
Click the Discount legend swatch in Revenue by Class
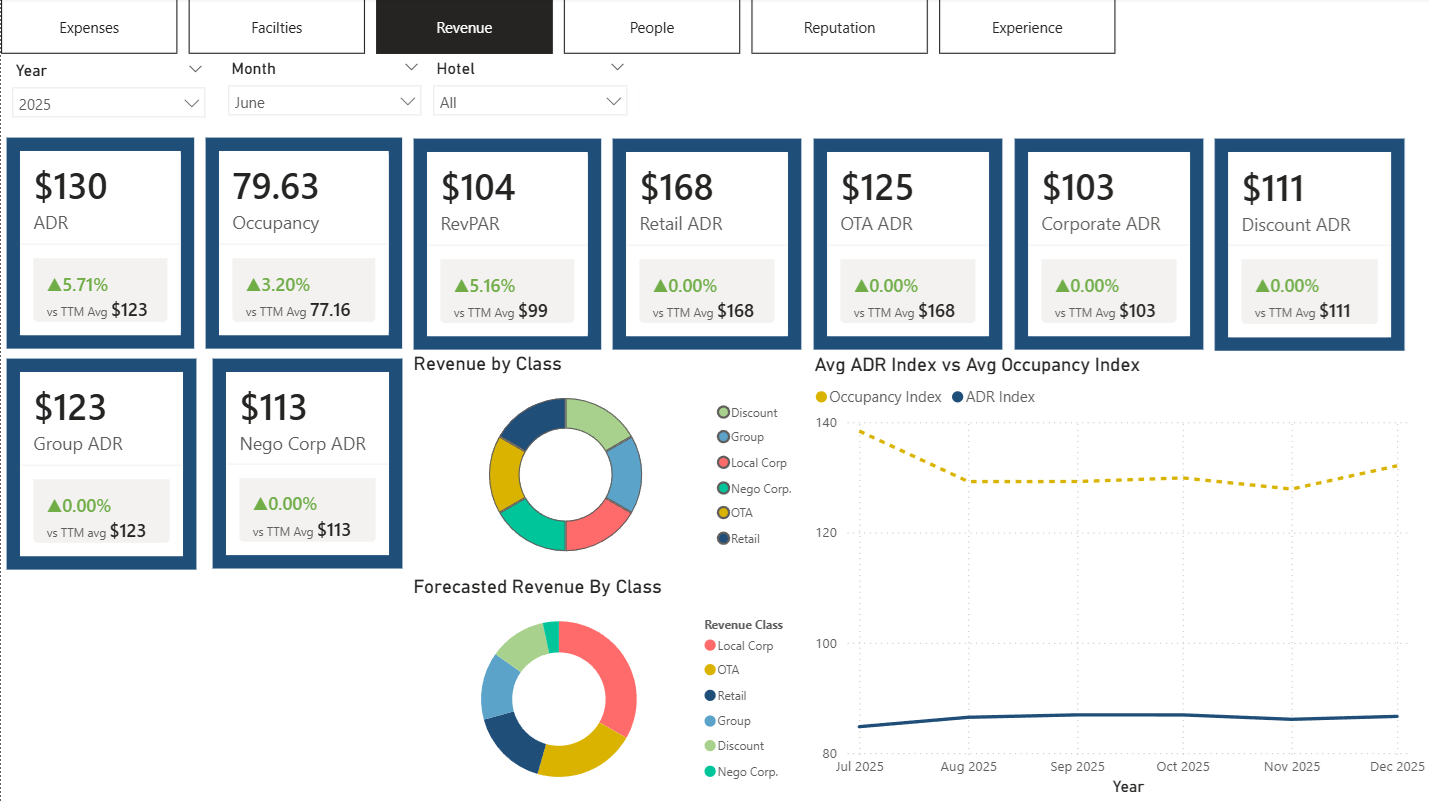point(723,412)
